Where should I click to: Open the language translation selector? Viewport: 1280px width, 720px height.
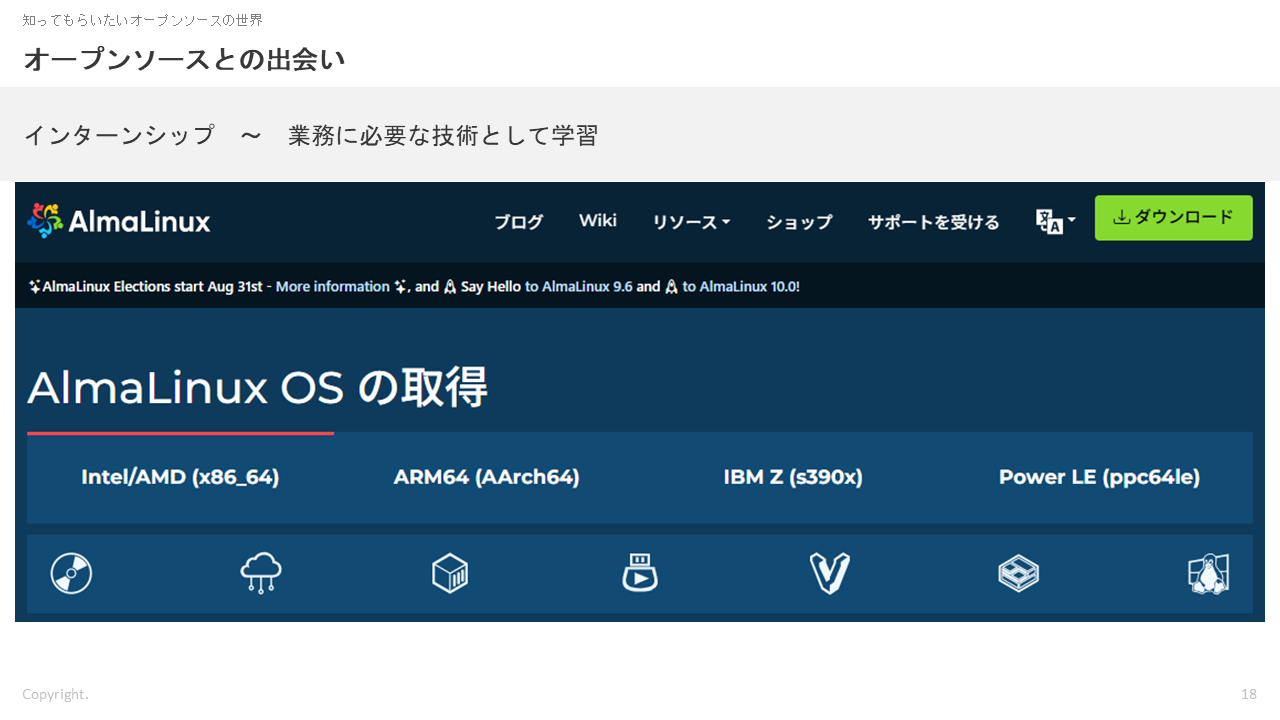click(1055, 221)
